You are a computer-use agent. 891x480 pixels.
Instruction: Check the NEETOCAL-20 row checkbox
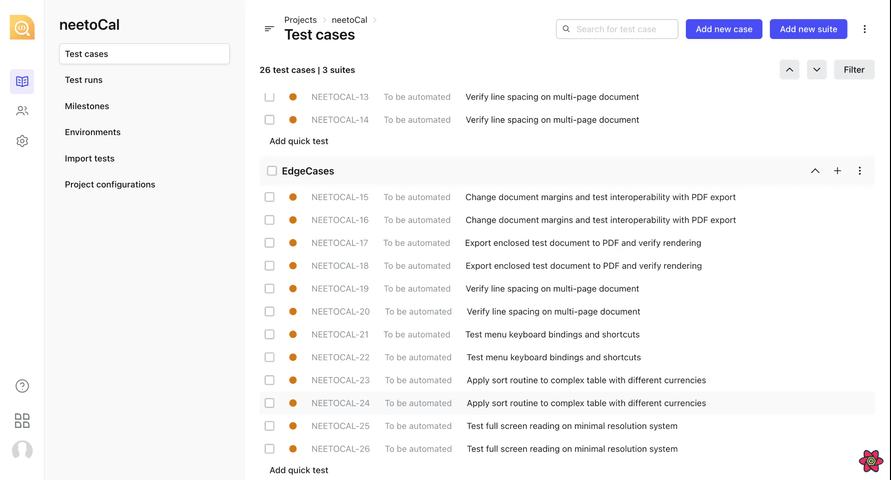(269, 311)
